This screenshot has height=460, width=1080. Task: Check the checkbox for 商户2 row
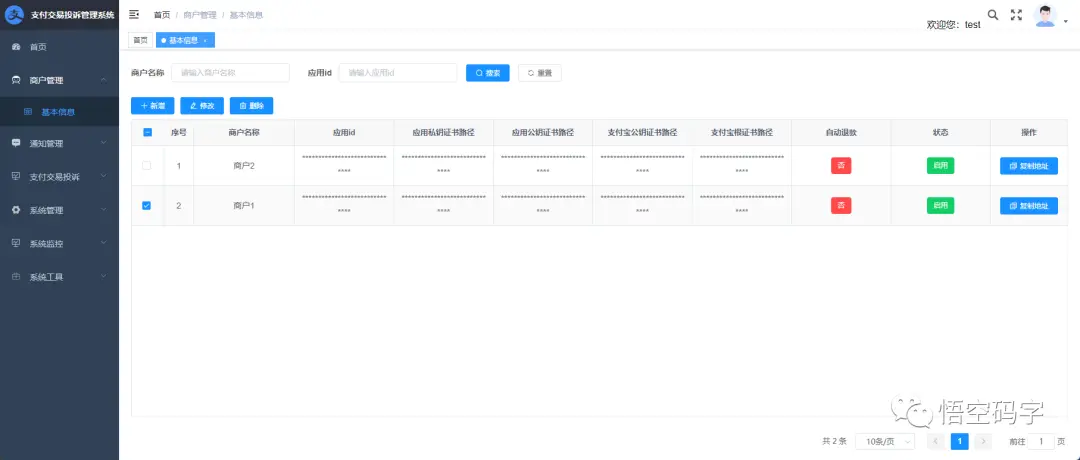pos(146,165)
